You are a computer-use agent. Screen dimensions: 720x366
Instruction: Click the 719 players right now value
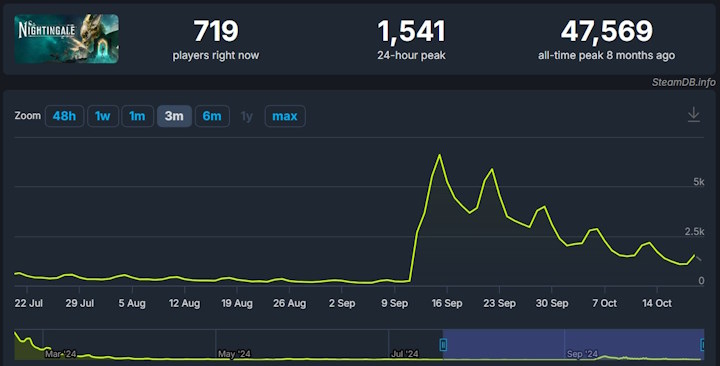tap(216, 31)
